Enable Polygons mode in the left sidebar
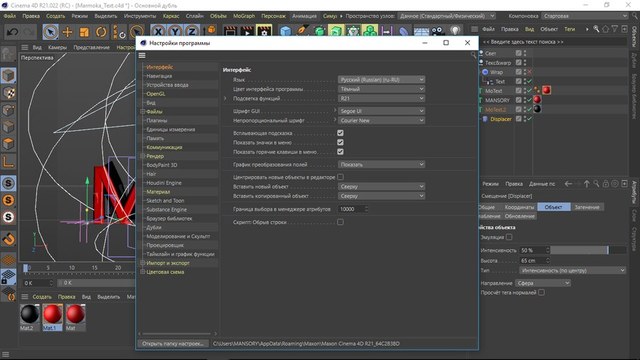The image size is (640, 360). [x=9, y=144]
